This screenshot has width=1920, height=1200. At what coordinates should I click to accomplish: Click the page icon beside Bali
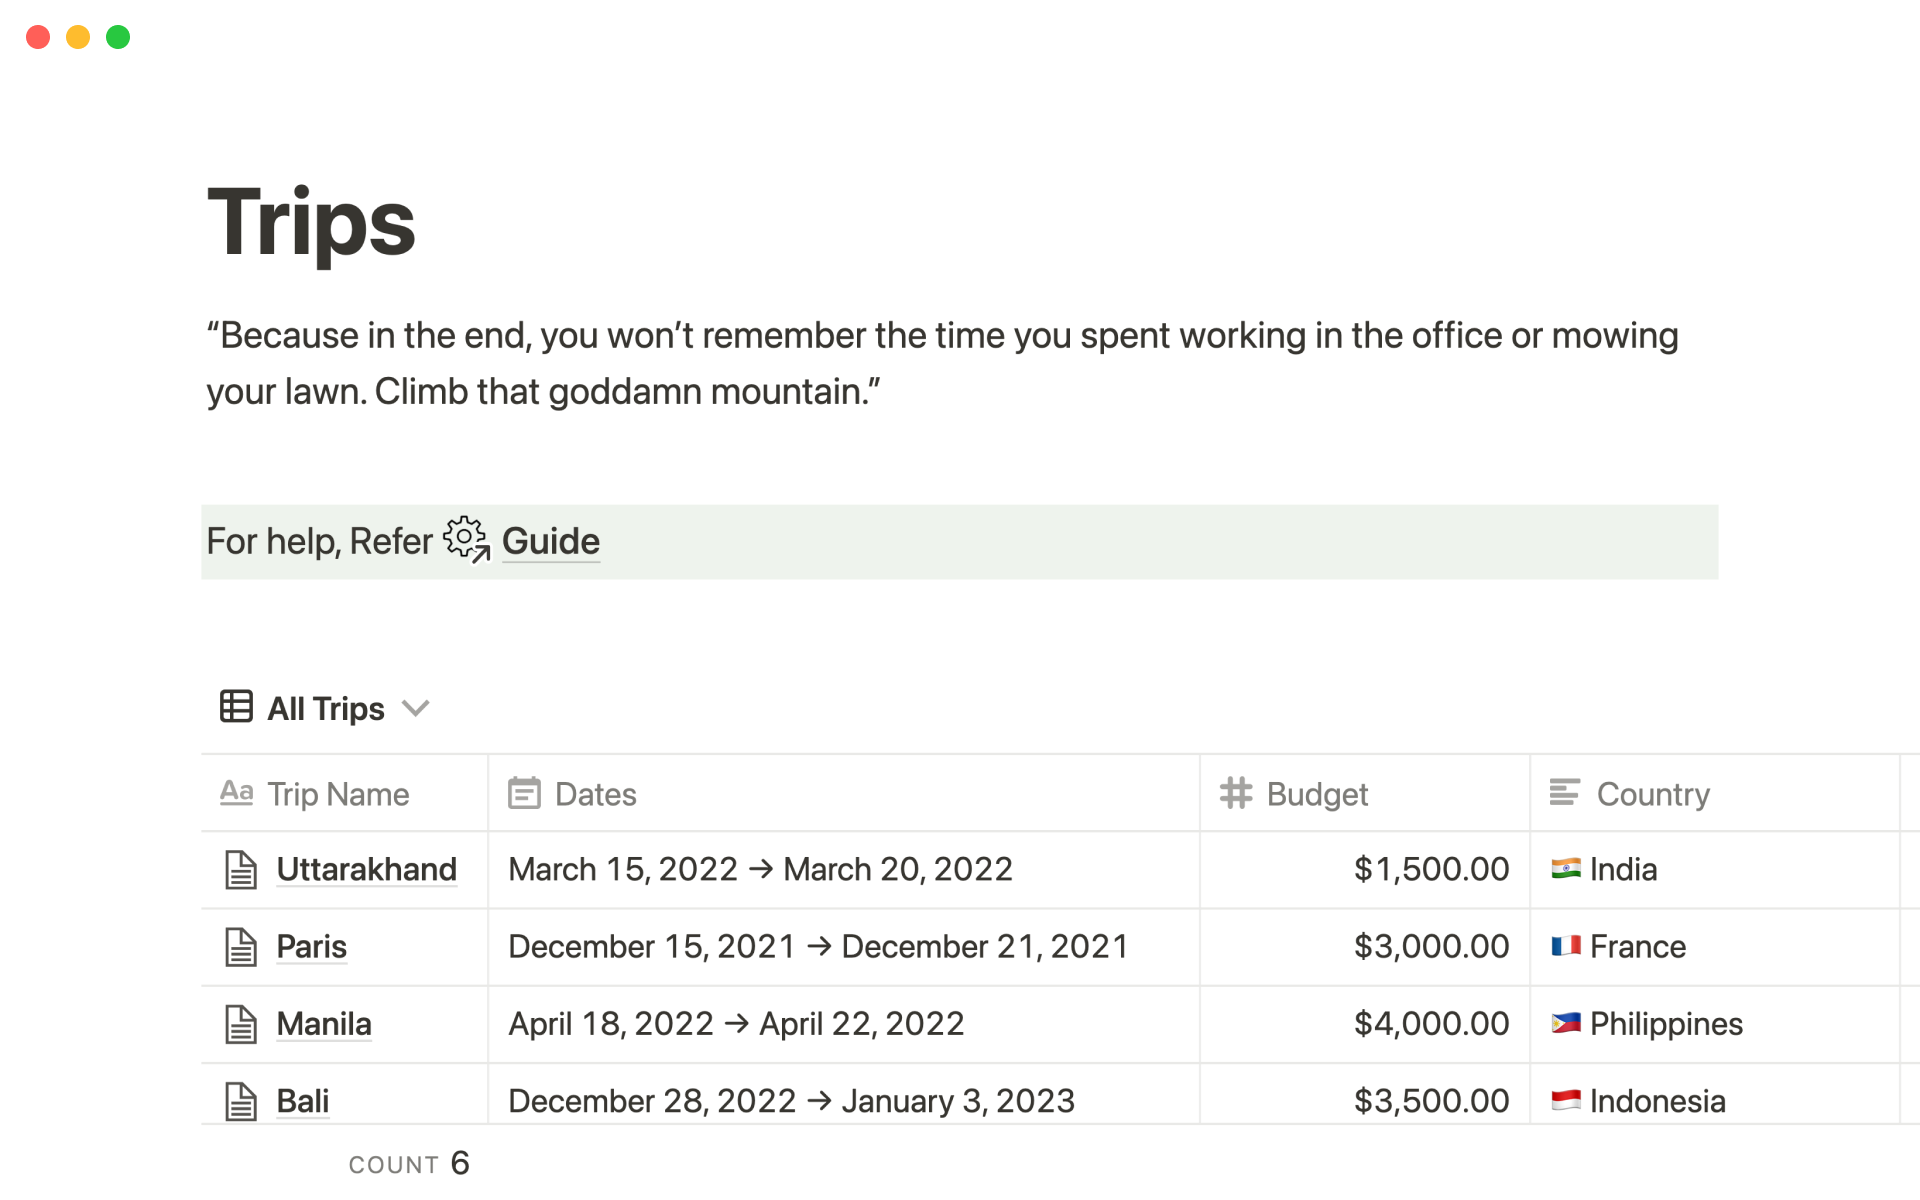[x=240, y=1101]
